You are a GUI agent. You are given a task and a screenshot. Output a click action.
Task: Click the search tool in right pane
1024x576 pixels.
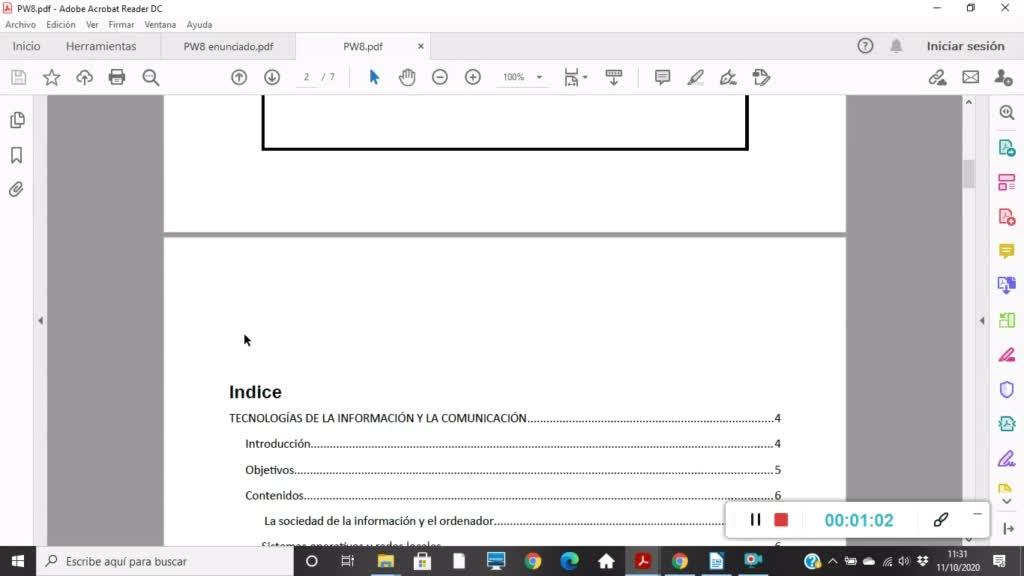click(1006, 113)
